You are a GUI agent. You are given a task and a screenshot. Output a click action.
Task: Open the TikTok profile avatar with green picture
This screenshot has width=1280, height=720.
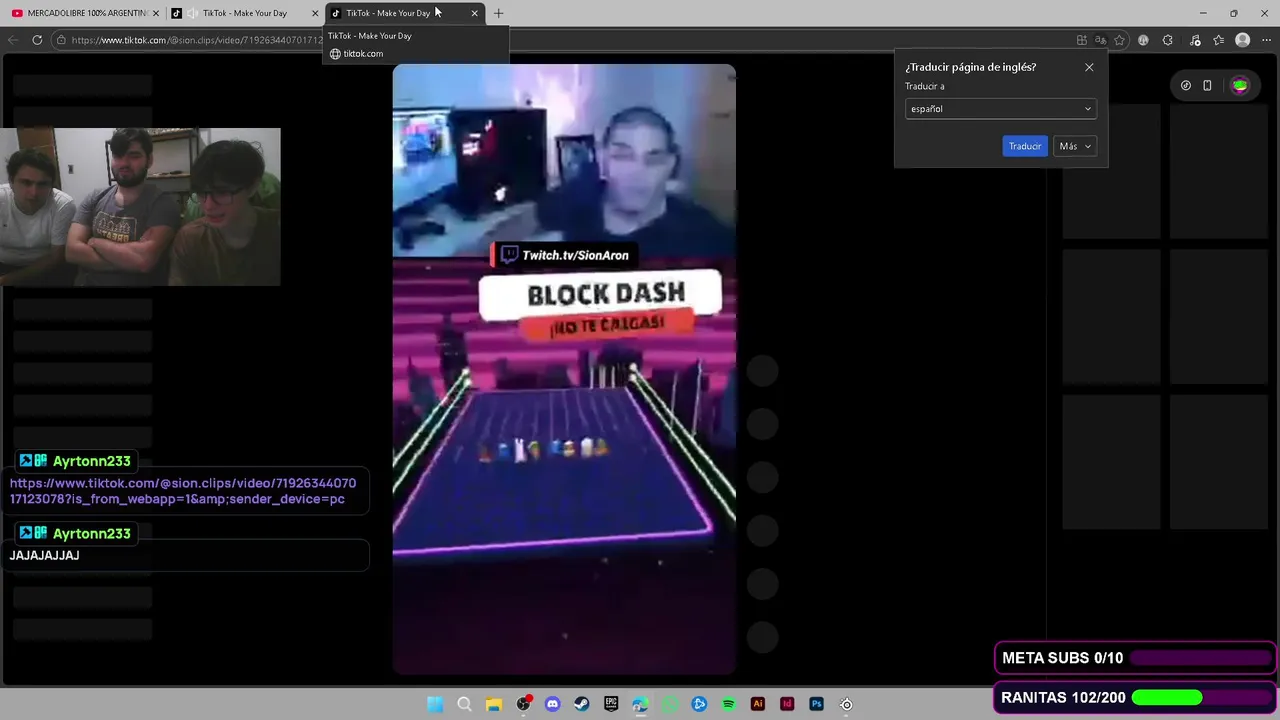pos(1240,86)
